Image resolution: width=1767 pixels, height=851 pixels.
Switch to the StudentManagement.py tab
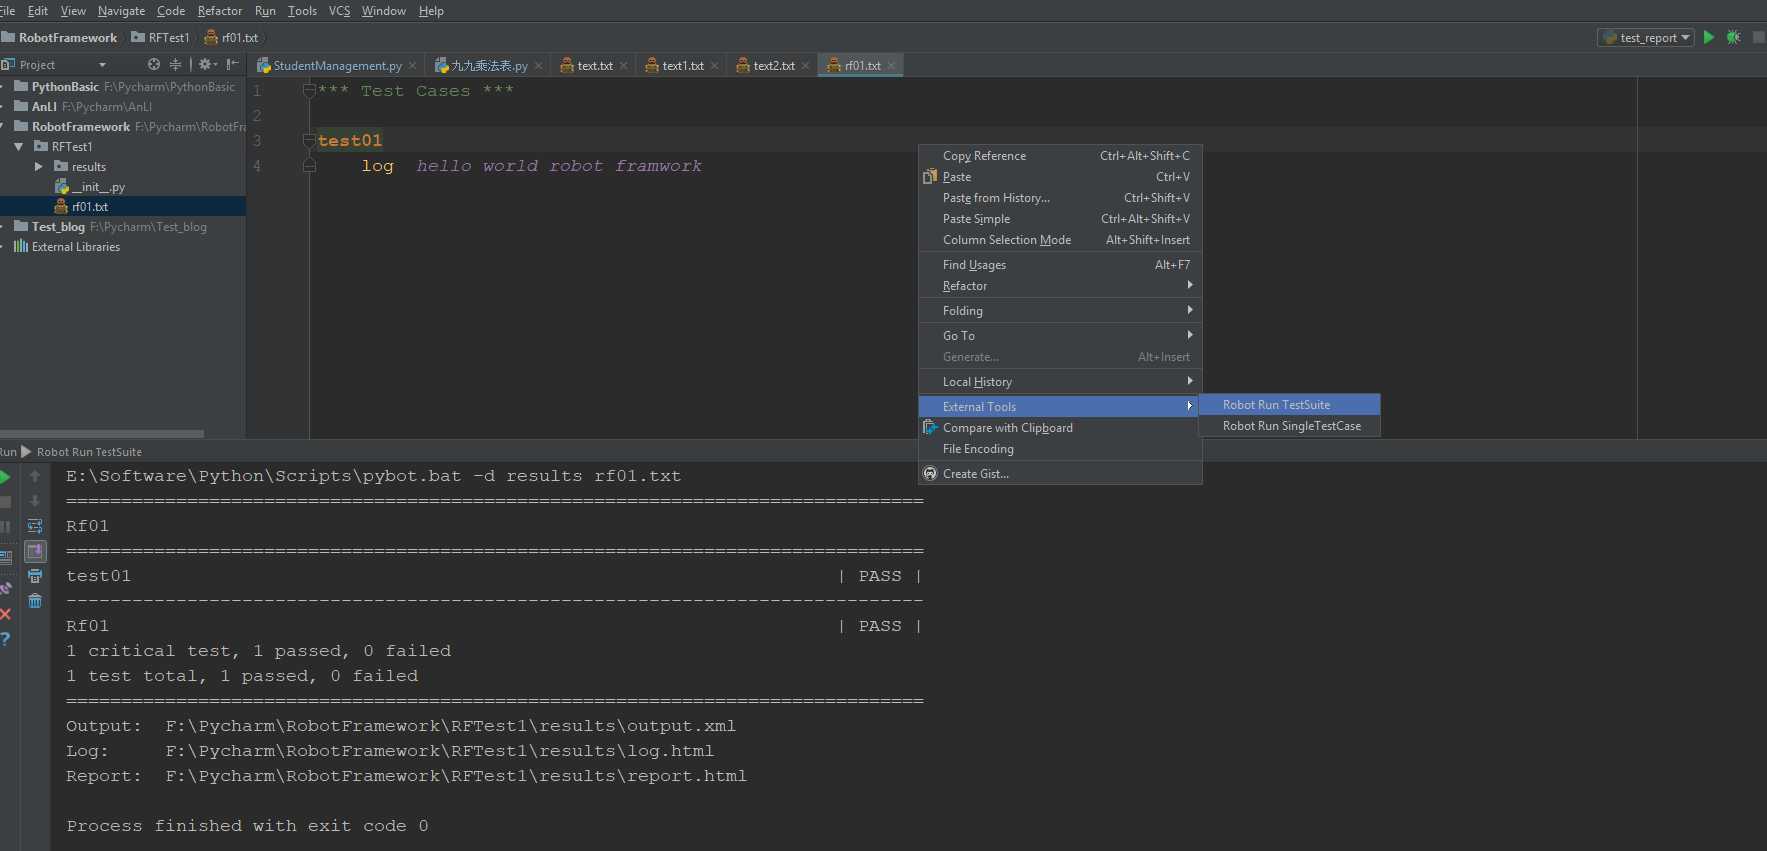coord(337,66)
